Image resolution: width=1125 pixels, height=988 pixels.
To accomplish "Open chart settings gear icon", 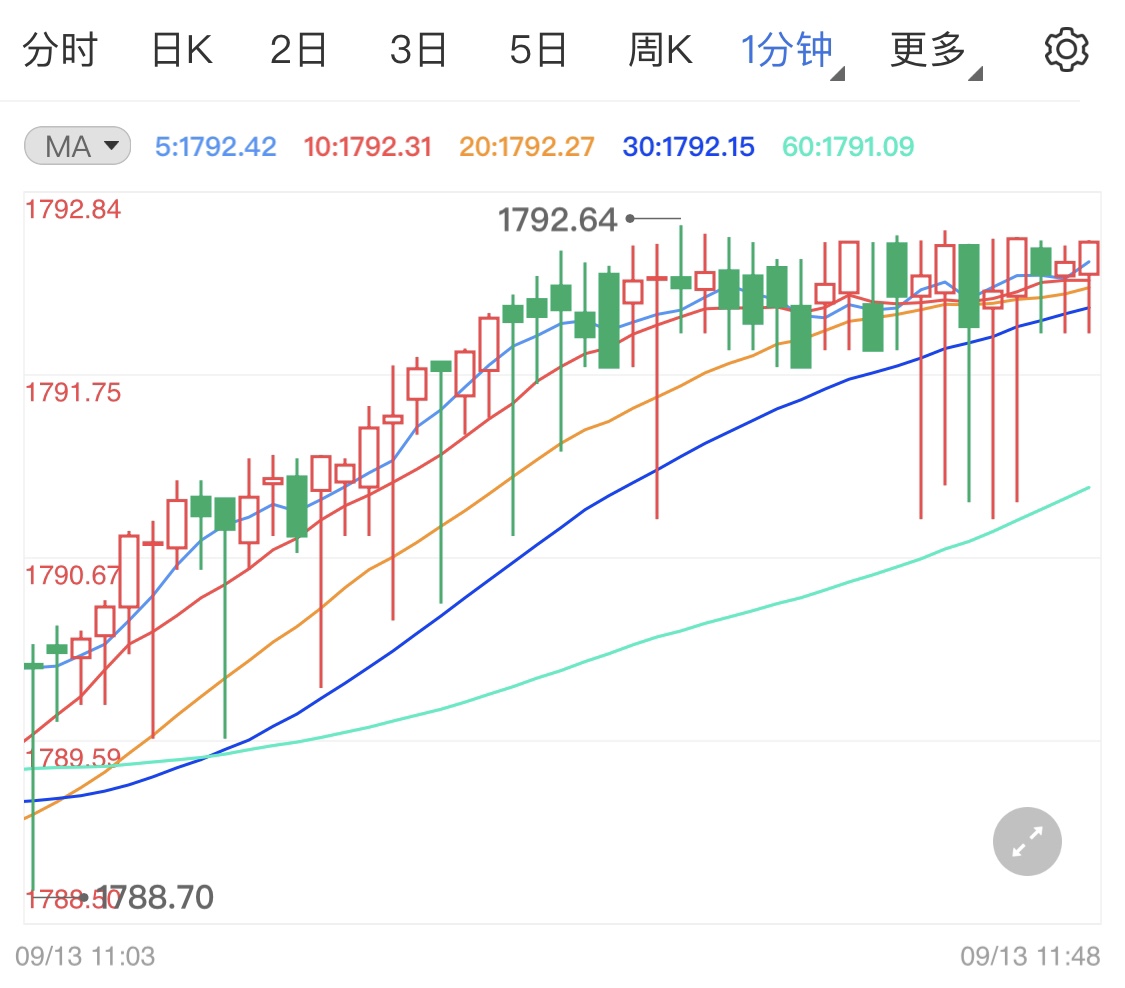I will (1066, 50).
